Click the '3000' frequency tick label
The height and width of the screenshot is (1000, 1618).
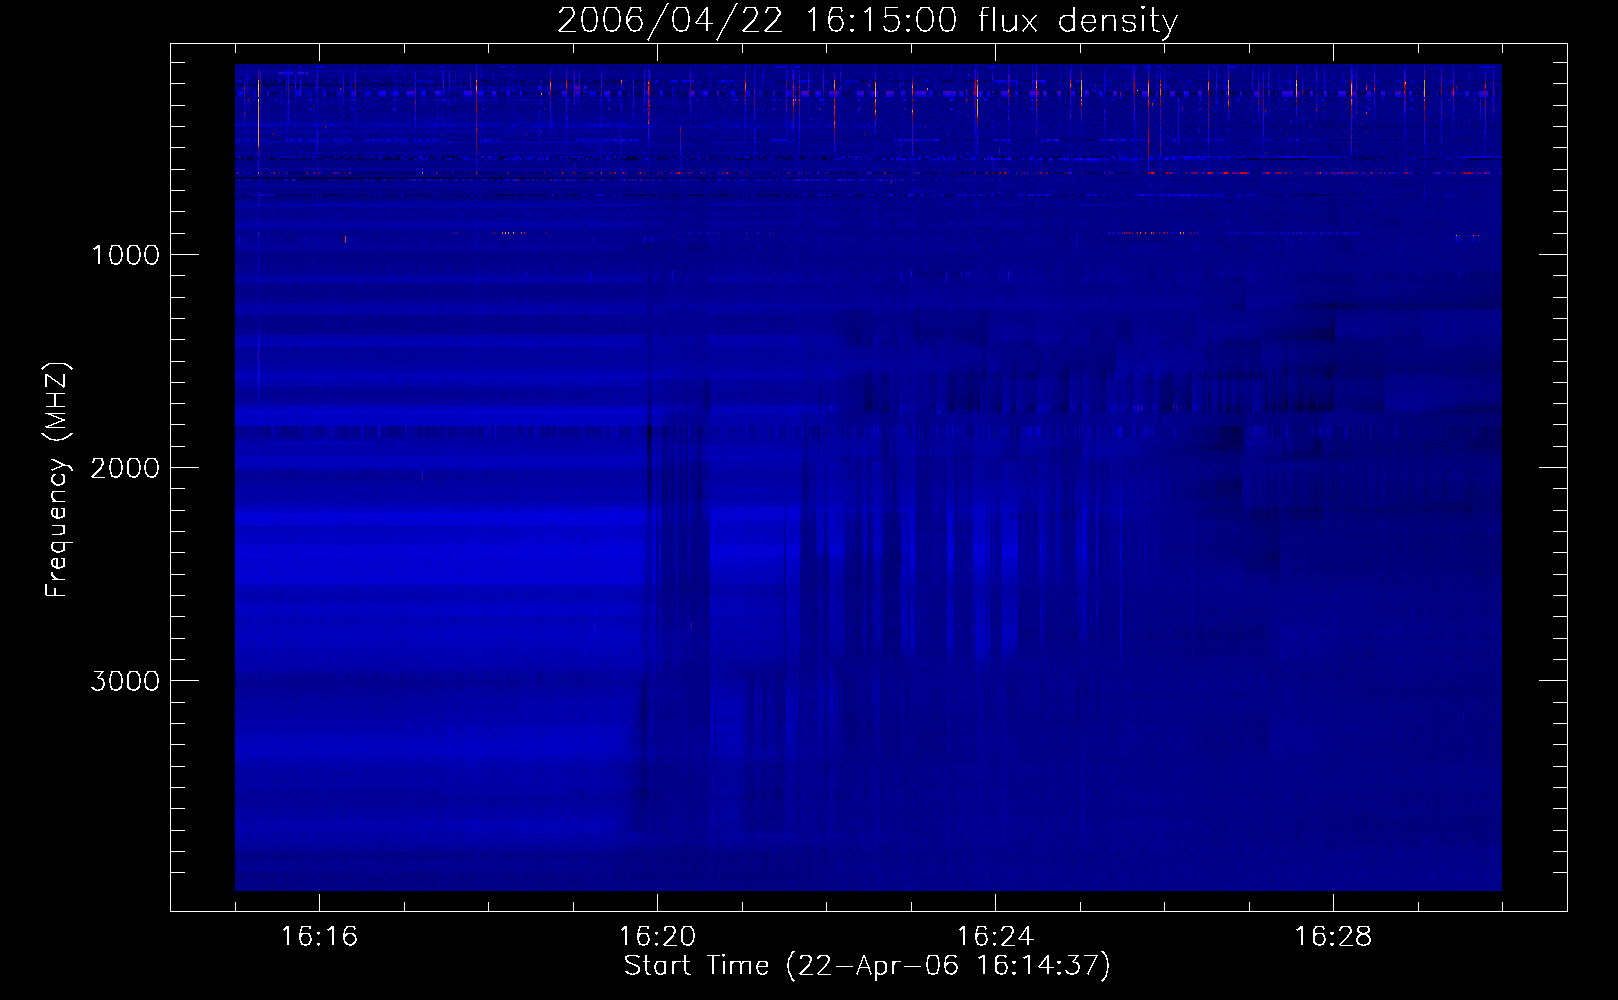click(125, 681)
